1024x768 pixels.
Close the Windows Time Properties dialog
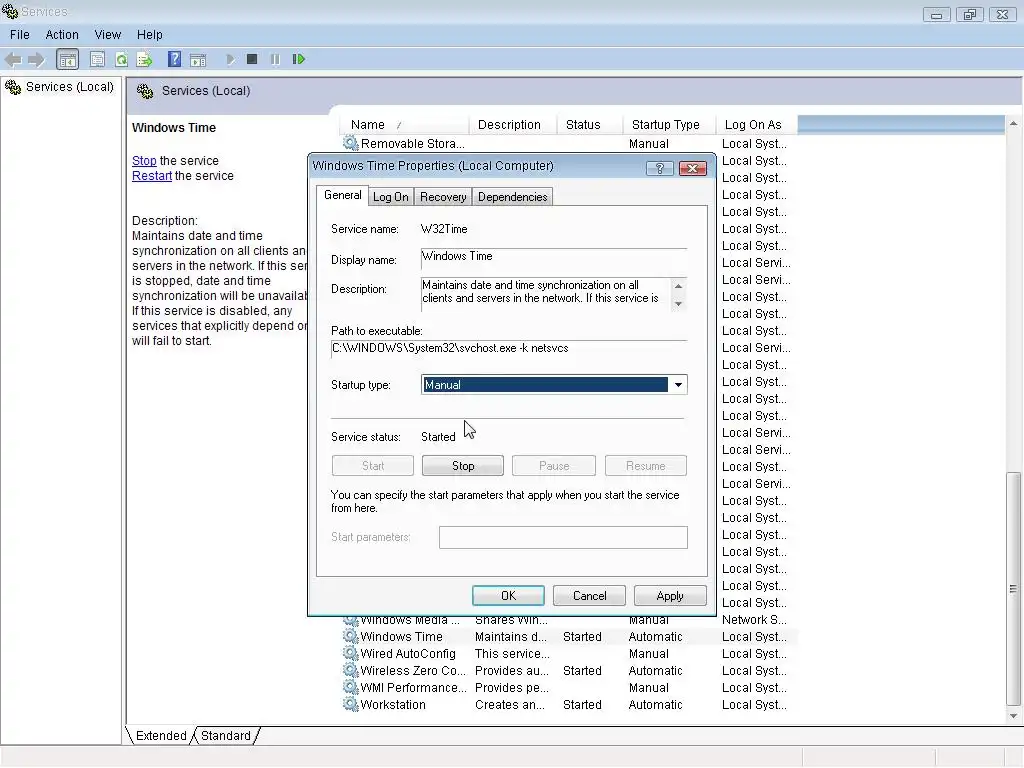coord(692,168)
